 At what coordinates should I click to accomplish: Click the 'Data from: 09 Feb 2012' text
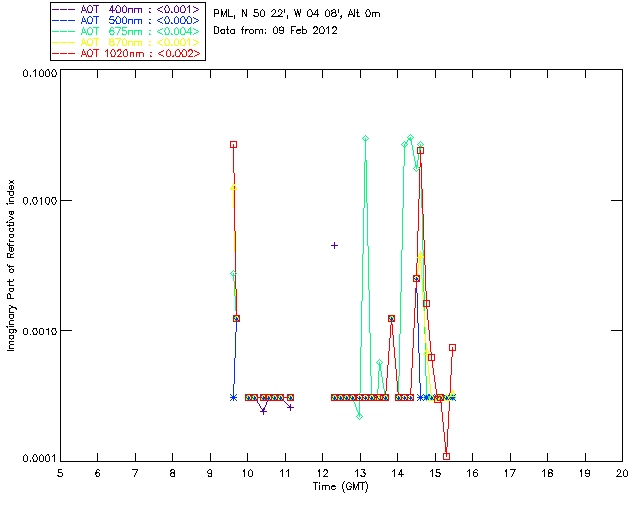point(276,31)
